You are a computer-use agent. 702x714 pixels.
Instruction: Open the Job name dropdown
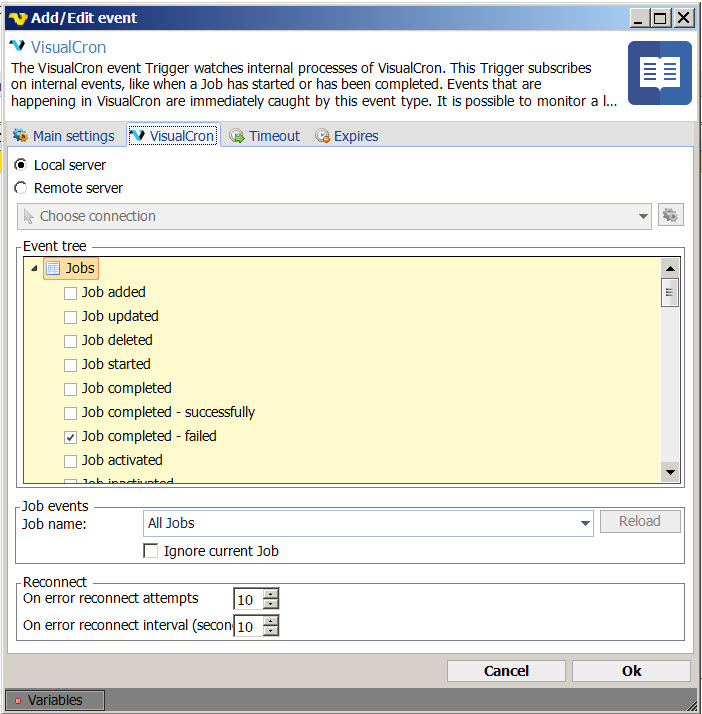tap(585, 523)
